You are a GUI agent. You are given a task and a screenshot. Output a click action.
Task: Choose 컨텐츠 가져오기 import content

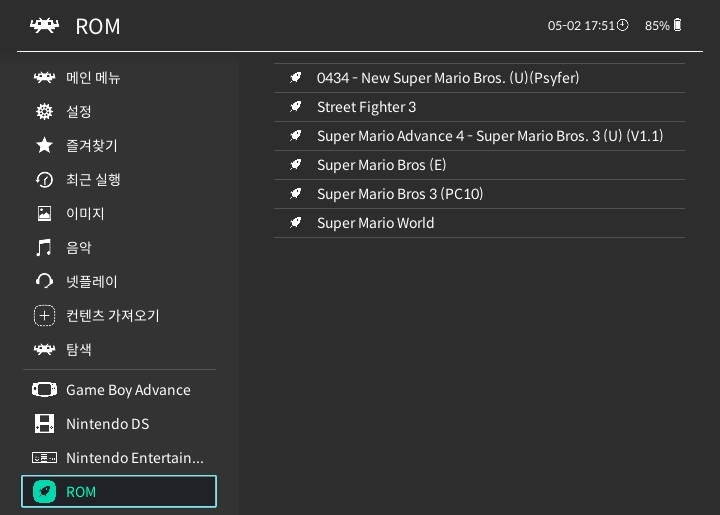119,315
